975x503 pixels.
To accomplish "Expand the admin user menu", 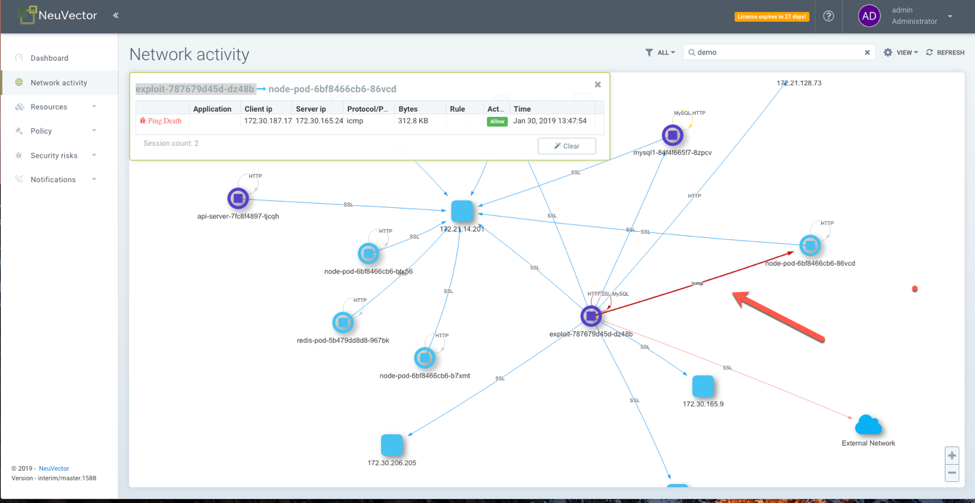I will pyautogui.click(x=950, y=16).
